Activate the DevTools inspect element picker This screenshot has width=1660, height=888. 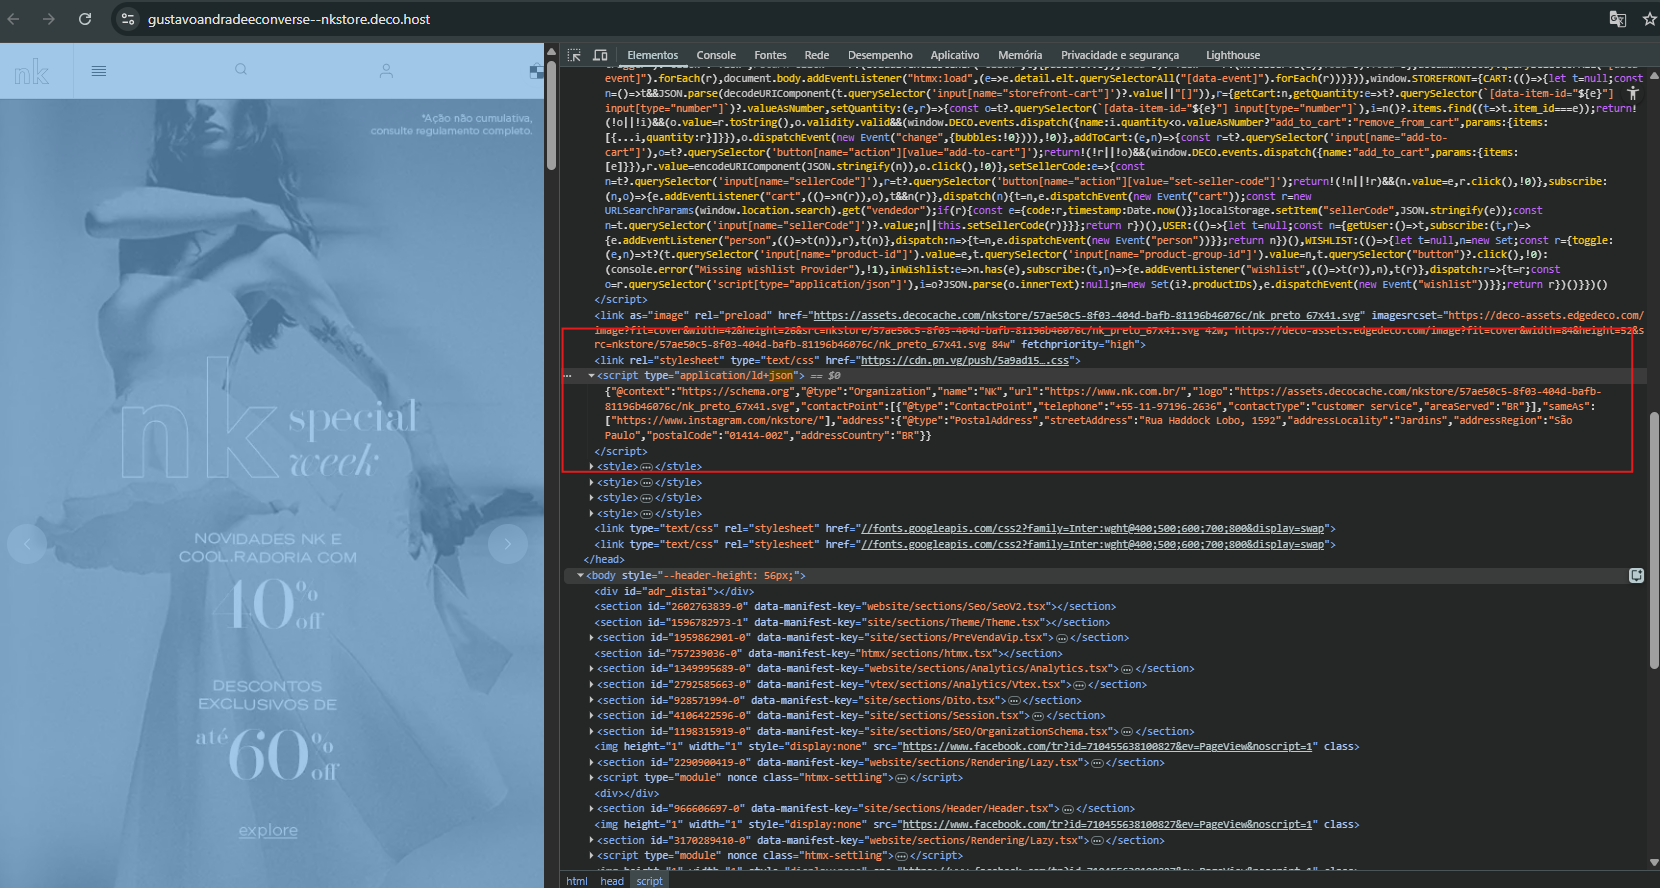tap(574, 55)
